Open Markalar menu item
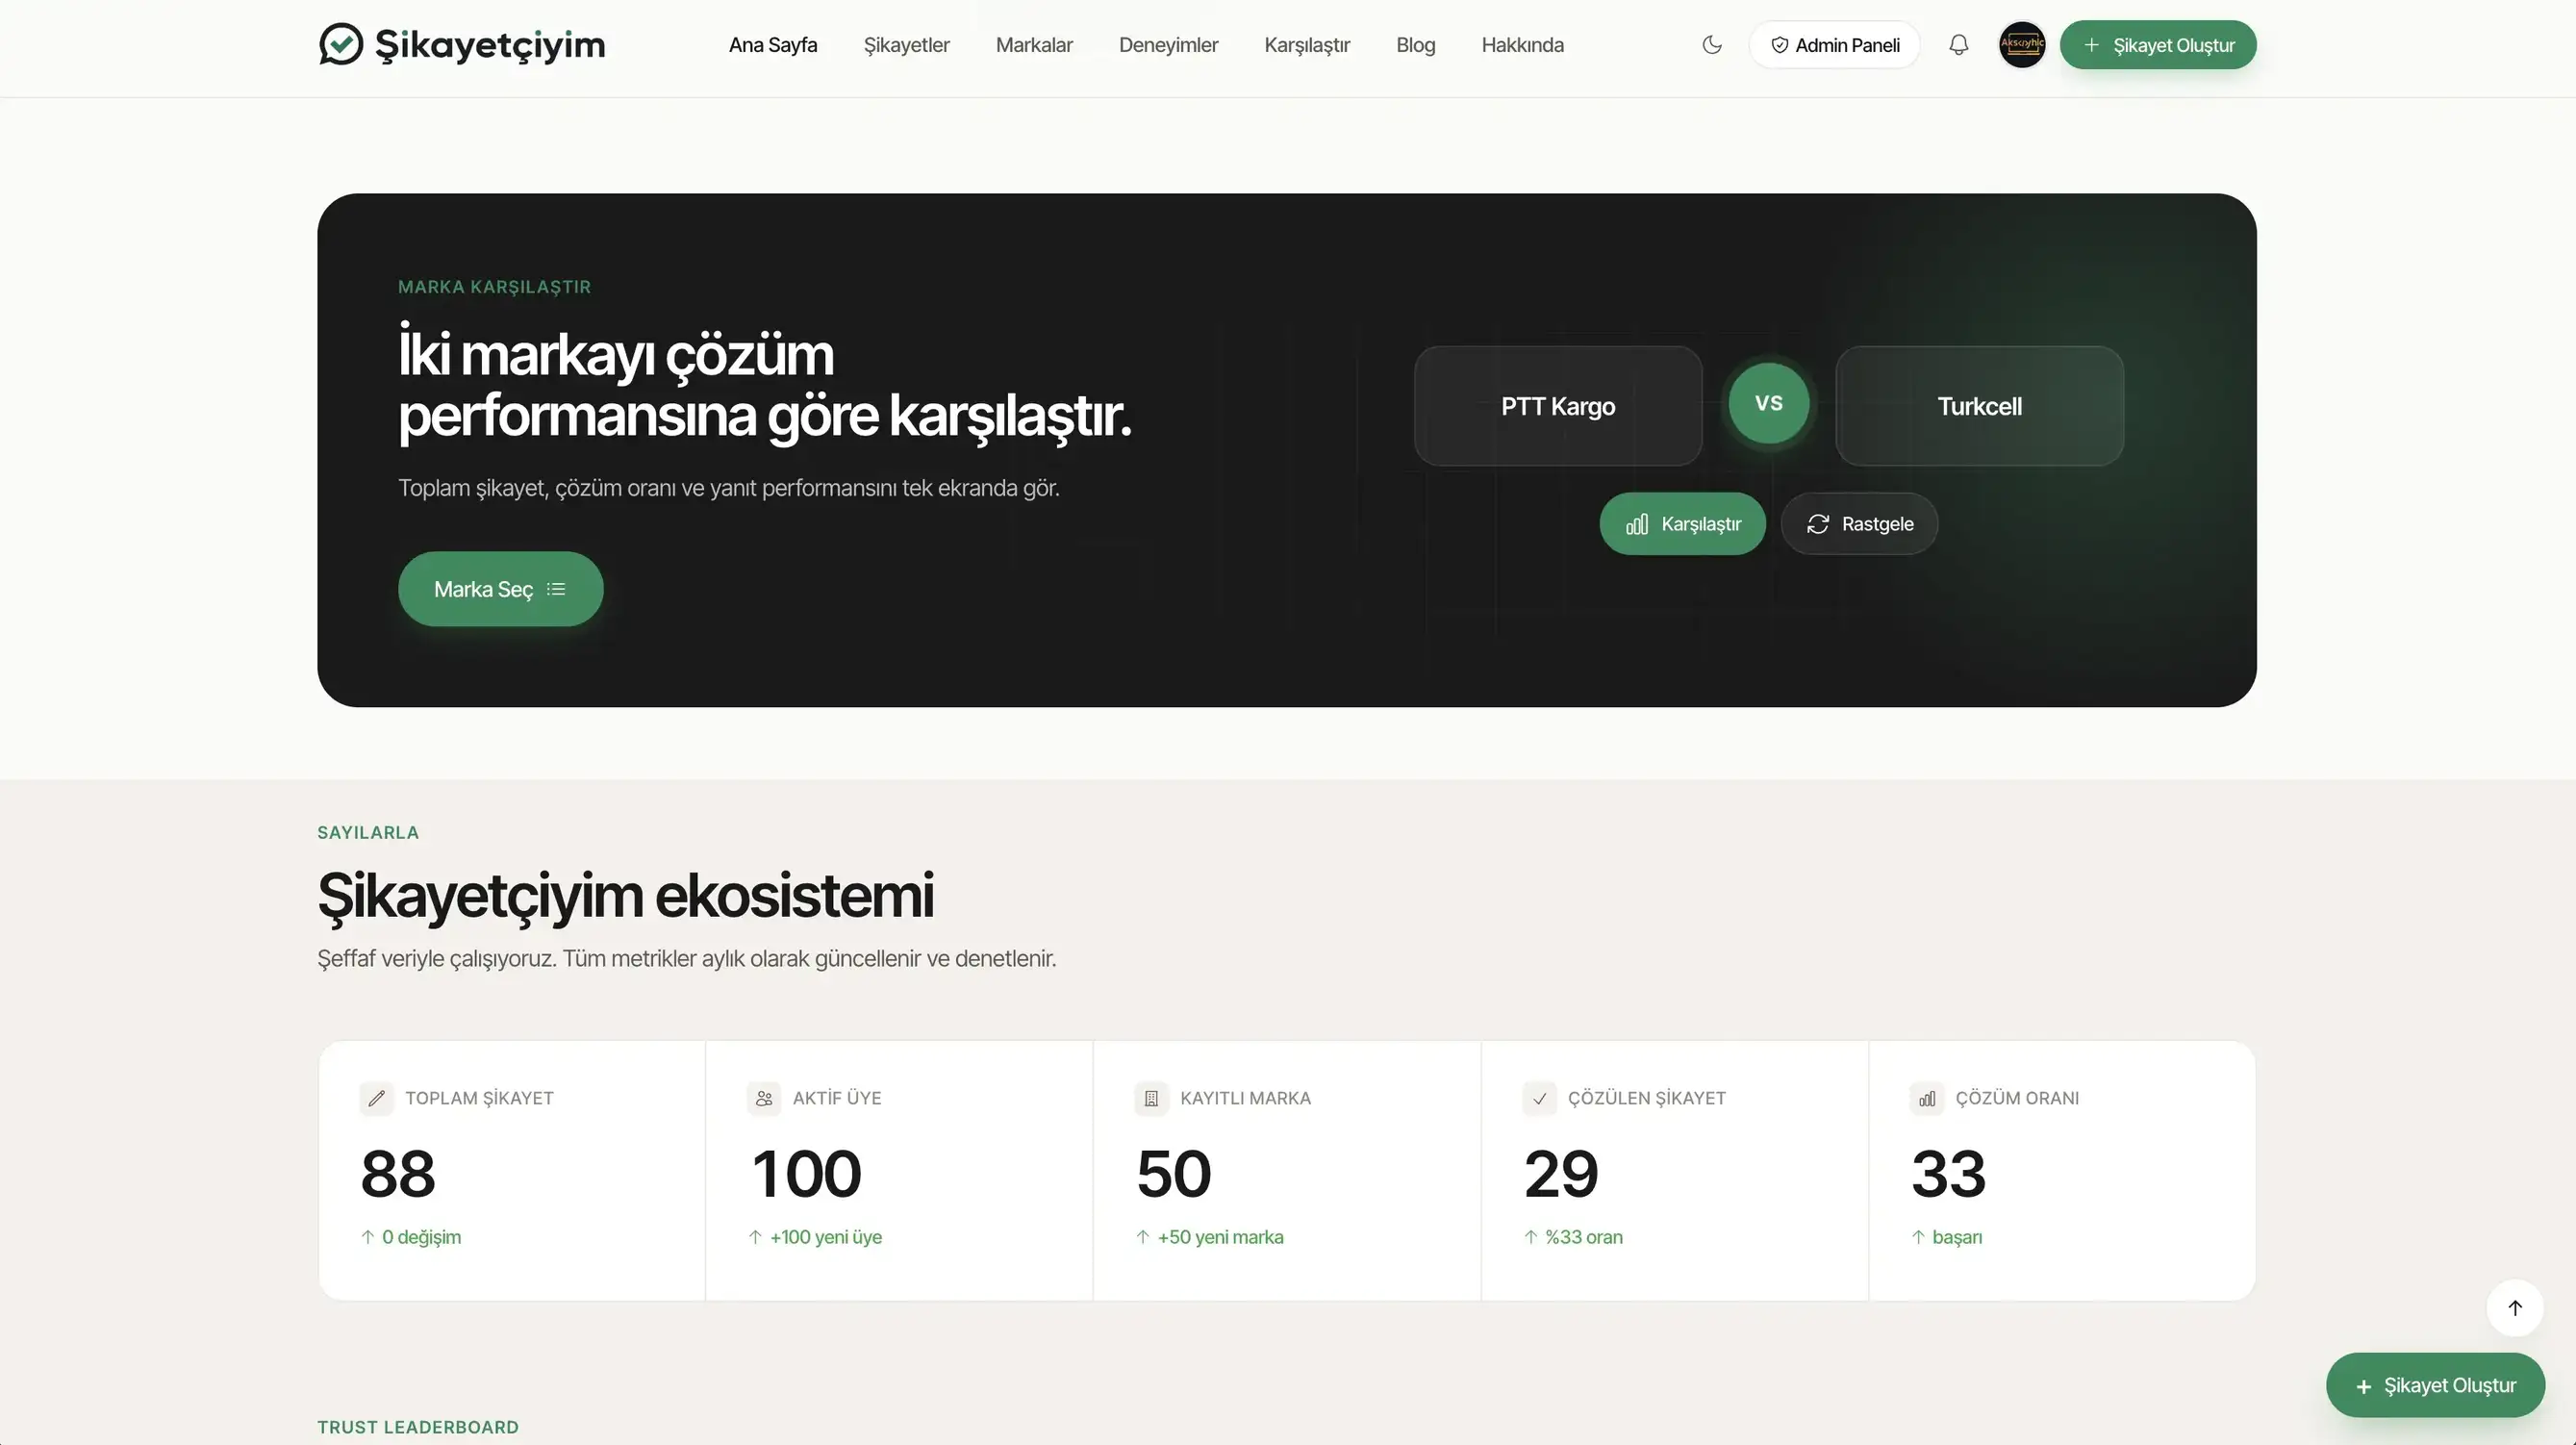This screenshot has width=2576, height=1445. (1034, 45)
